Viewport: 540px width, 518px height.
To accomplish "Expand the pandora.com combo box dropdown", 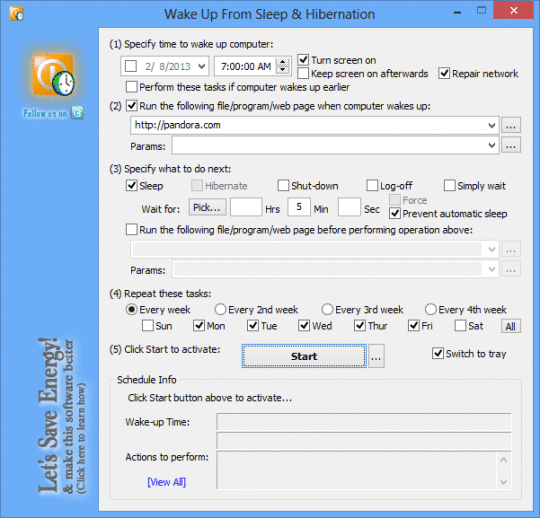I will click(x=492, y=125).
